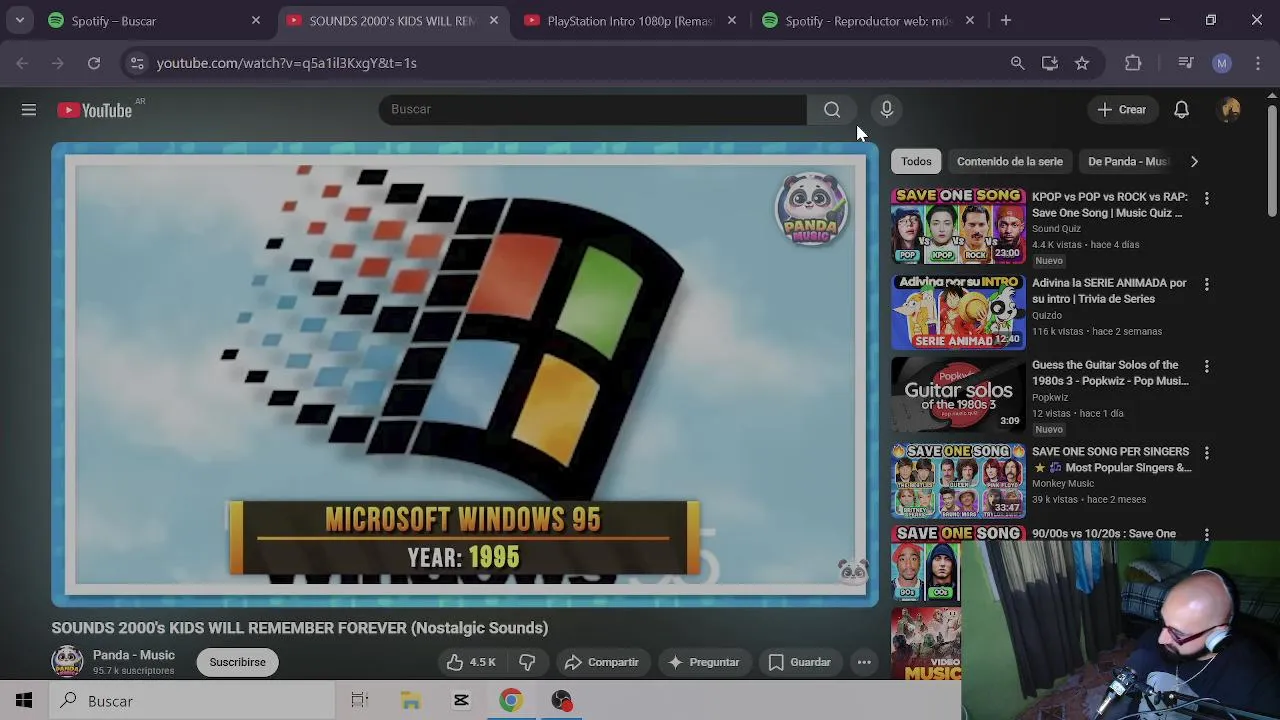Open File Explorer from taskbar
The height and width of the screenshot is (720, 1280).
click(x=411, y=701)
